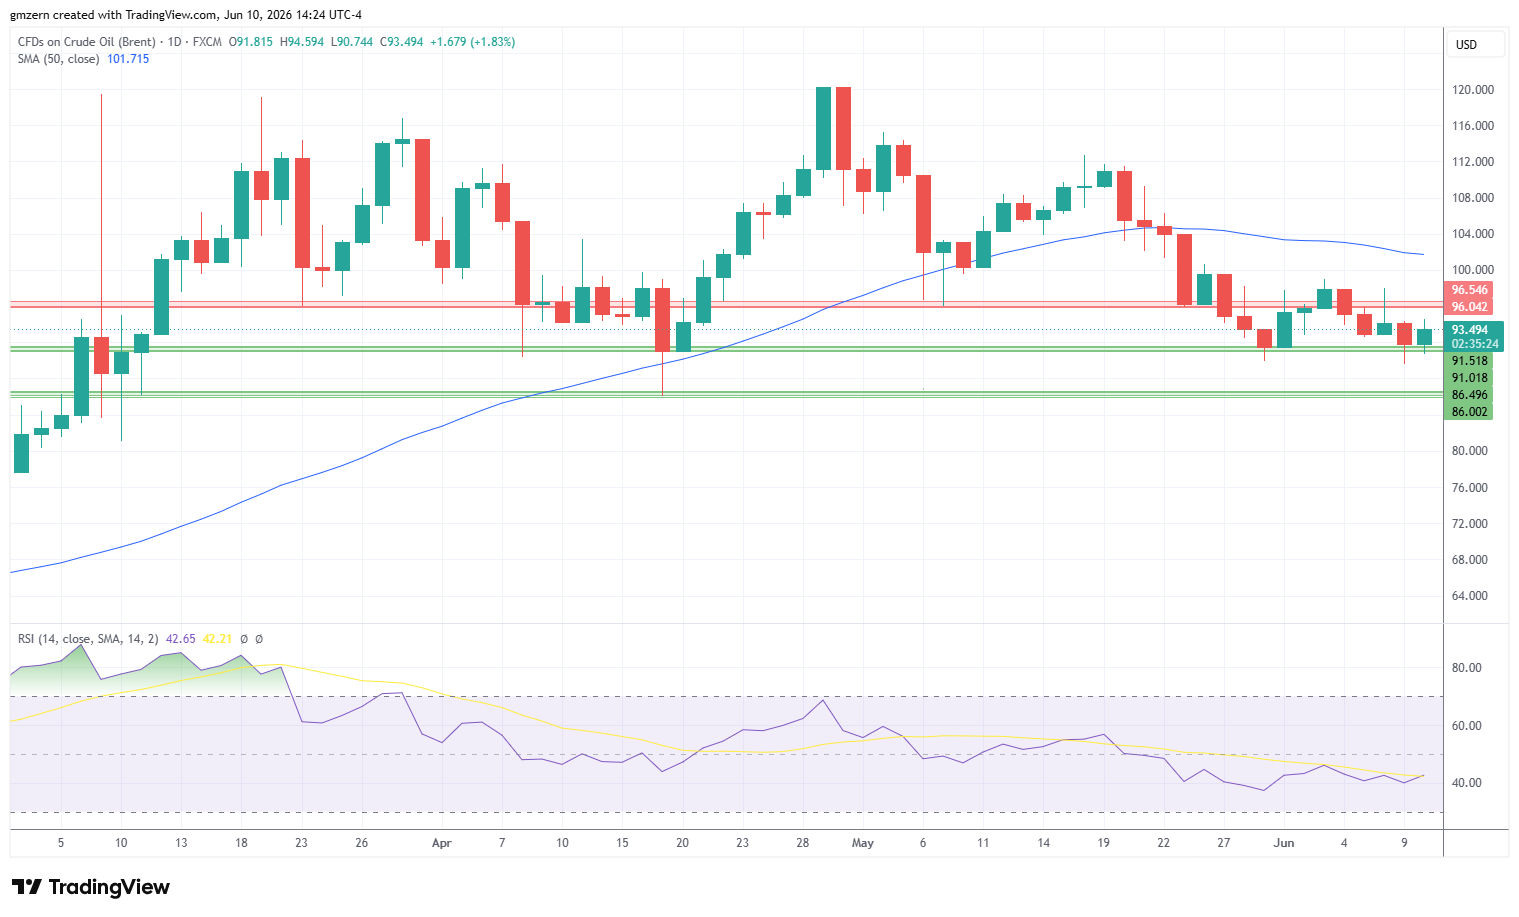Image resolution: width=1519 pixels, height=917 pixels.
Task: Select the SMA value 101.715
Action: (128, 59)
